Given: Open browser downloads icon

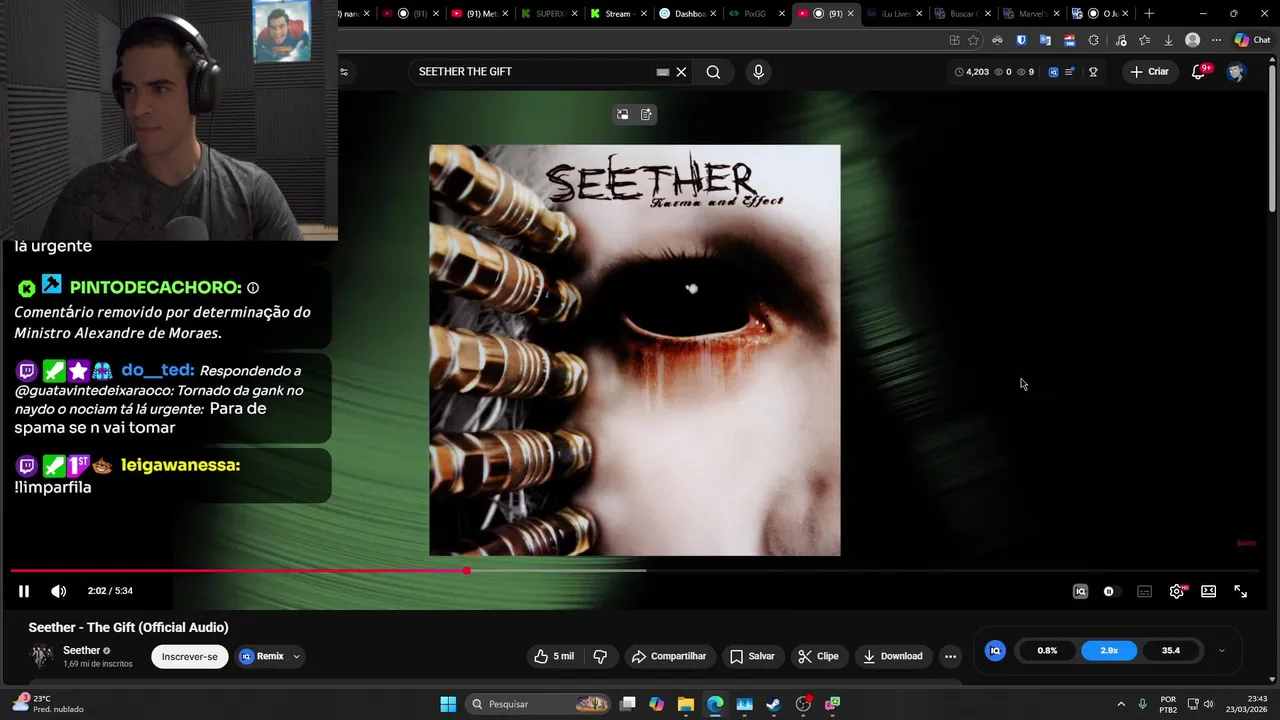Looking at the screenshot, I should tap(1168, 40).
